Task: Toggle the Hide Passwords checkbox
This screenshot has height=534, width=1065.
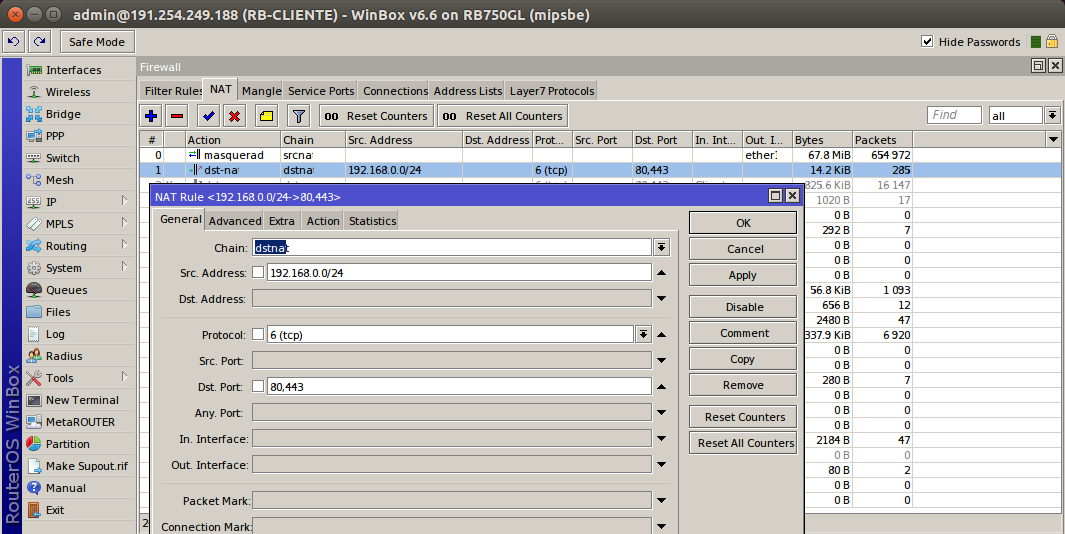Action: (x=927, y=41)
